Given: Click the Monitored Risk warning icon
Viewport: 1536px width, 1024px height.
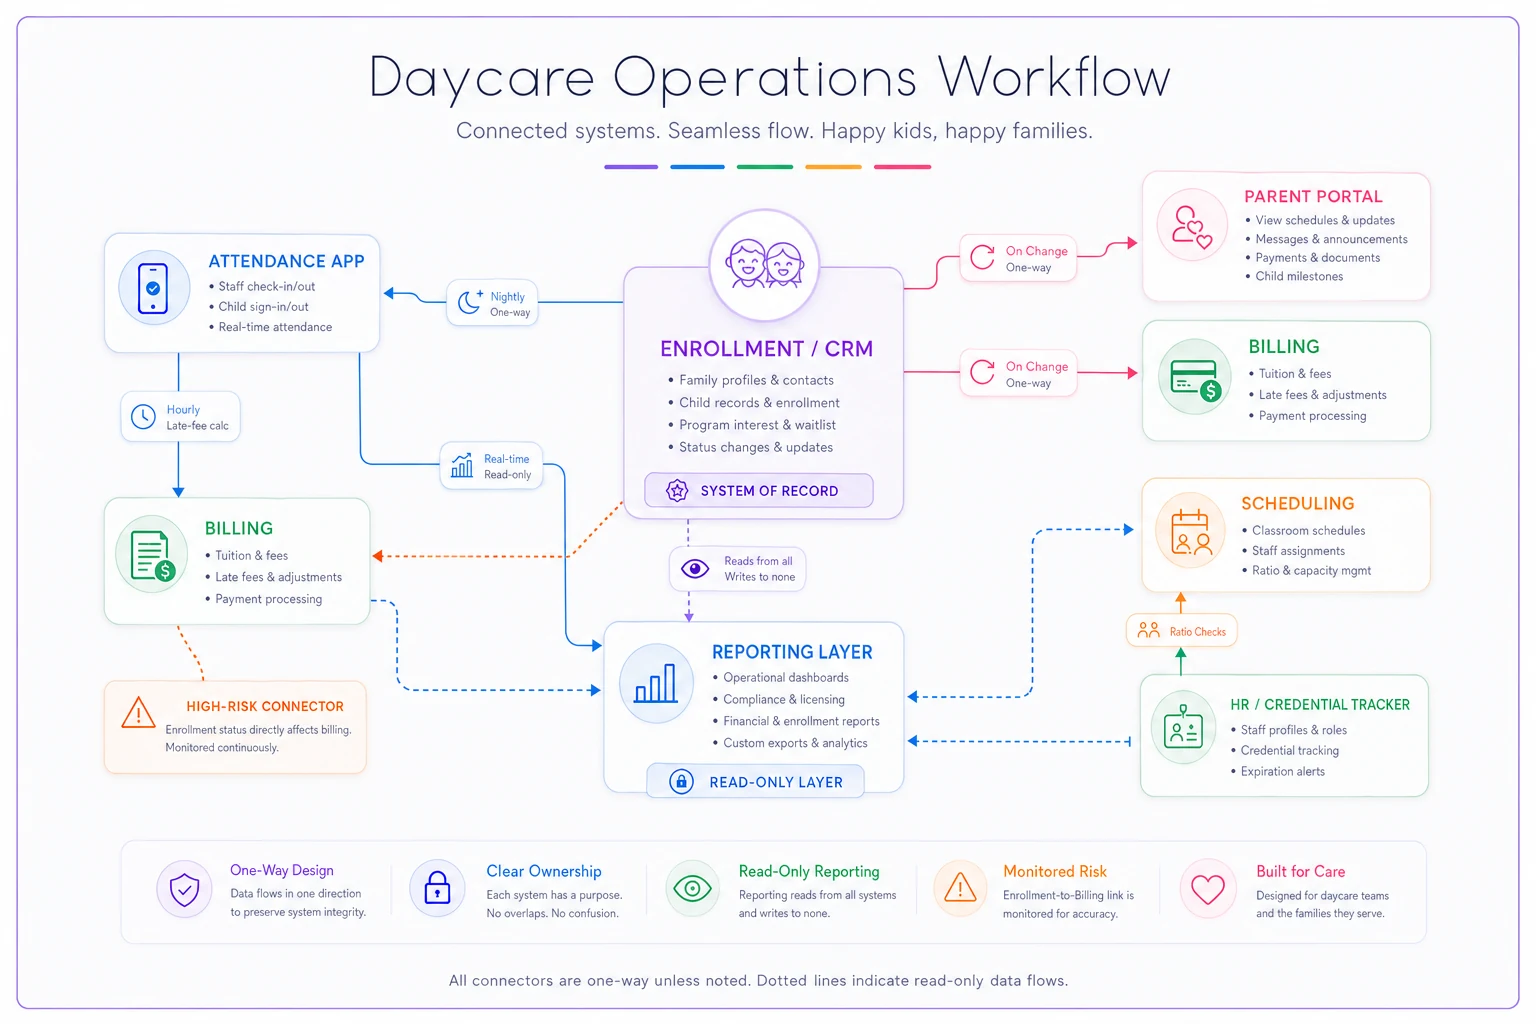Looking at the screenshot, I should pyautogui.click(x=960, y=886).
